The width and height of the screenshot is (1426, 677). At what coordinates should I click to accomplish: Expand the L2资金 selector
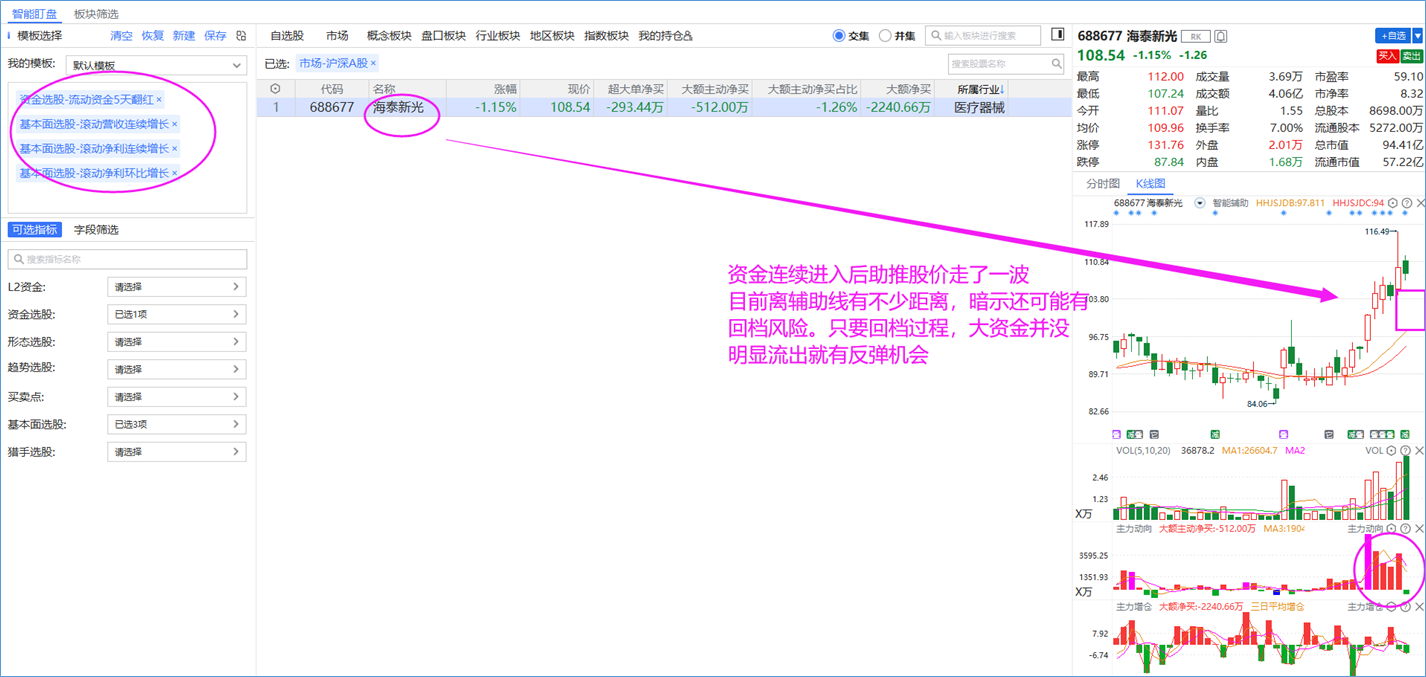click(177, 287)
